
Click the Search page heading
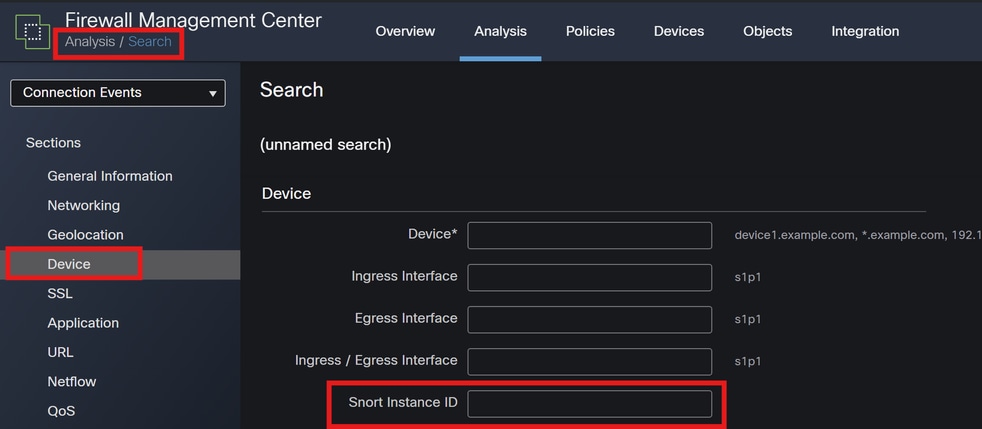pyautogui.click(x=291, y=90)
